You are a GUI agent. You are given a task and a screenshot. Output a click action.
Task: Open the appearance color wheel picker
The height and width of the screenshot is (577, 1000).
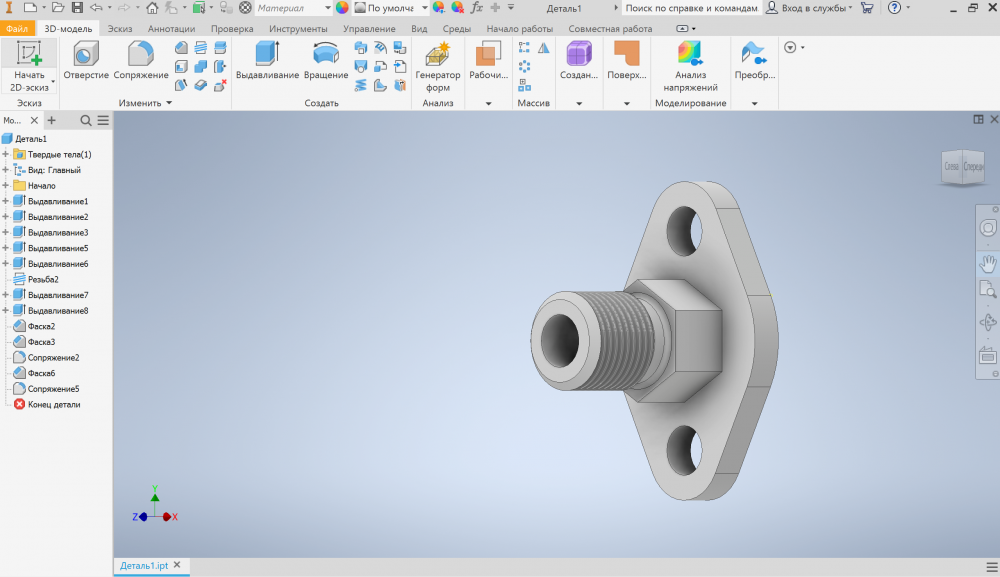pyautogui.click(x=343, y=8)
